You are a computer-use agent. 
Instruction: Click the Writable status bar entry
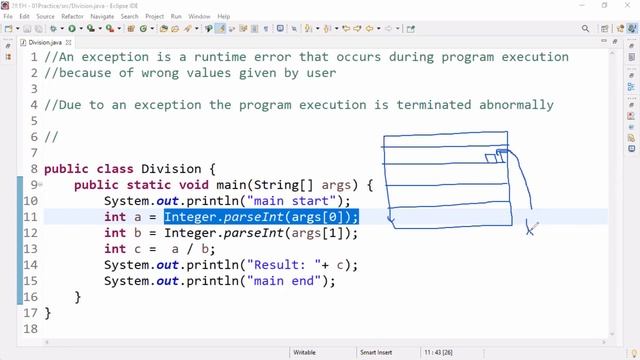pos(304,352)
